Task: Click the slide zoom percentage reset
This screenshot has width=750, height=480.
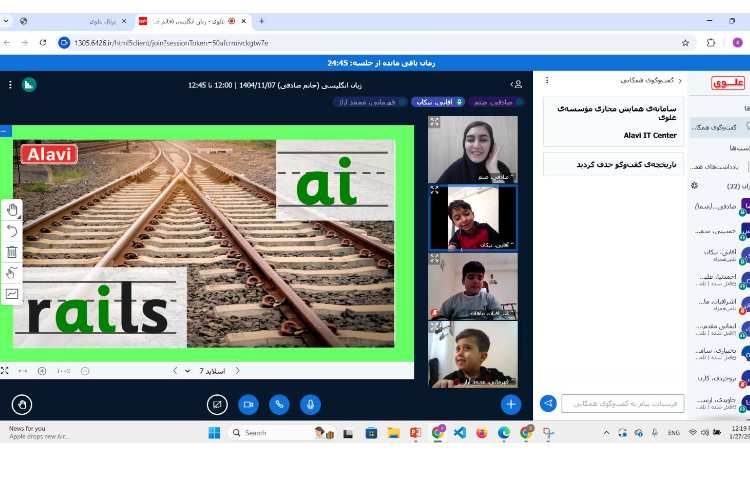Action: (64, 371)
